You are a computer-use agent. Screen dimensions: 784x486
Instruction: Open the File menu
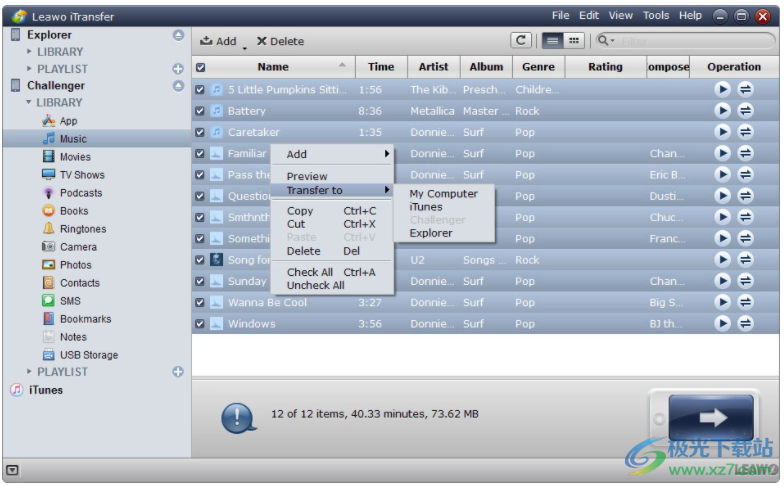point(560,16)
